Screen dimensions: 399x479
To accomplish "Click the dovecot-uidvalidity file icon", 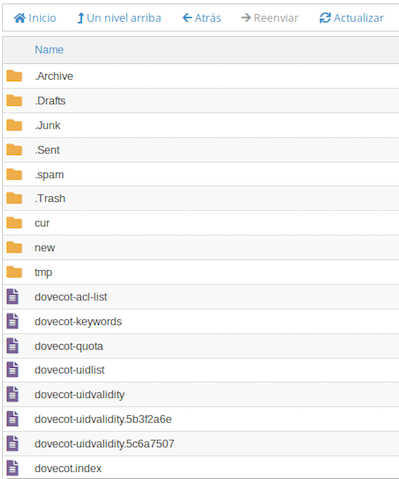I will [13, 394].
